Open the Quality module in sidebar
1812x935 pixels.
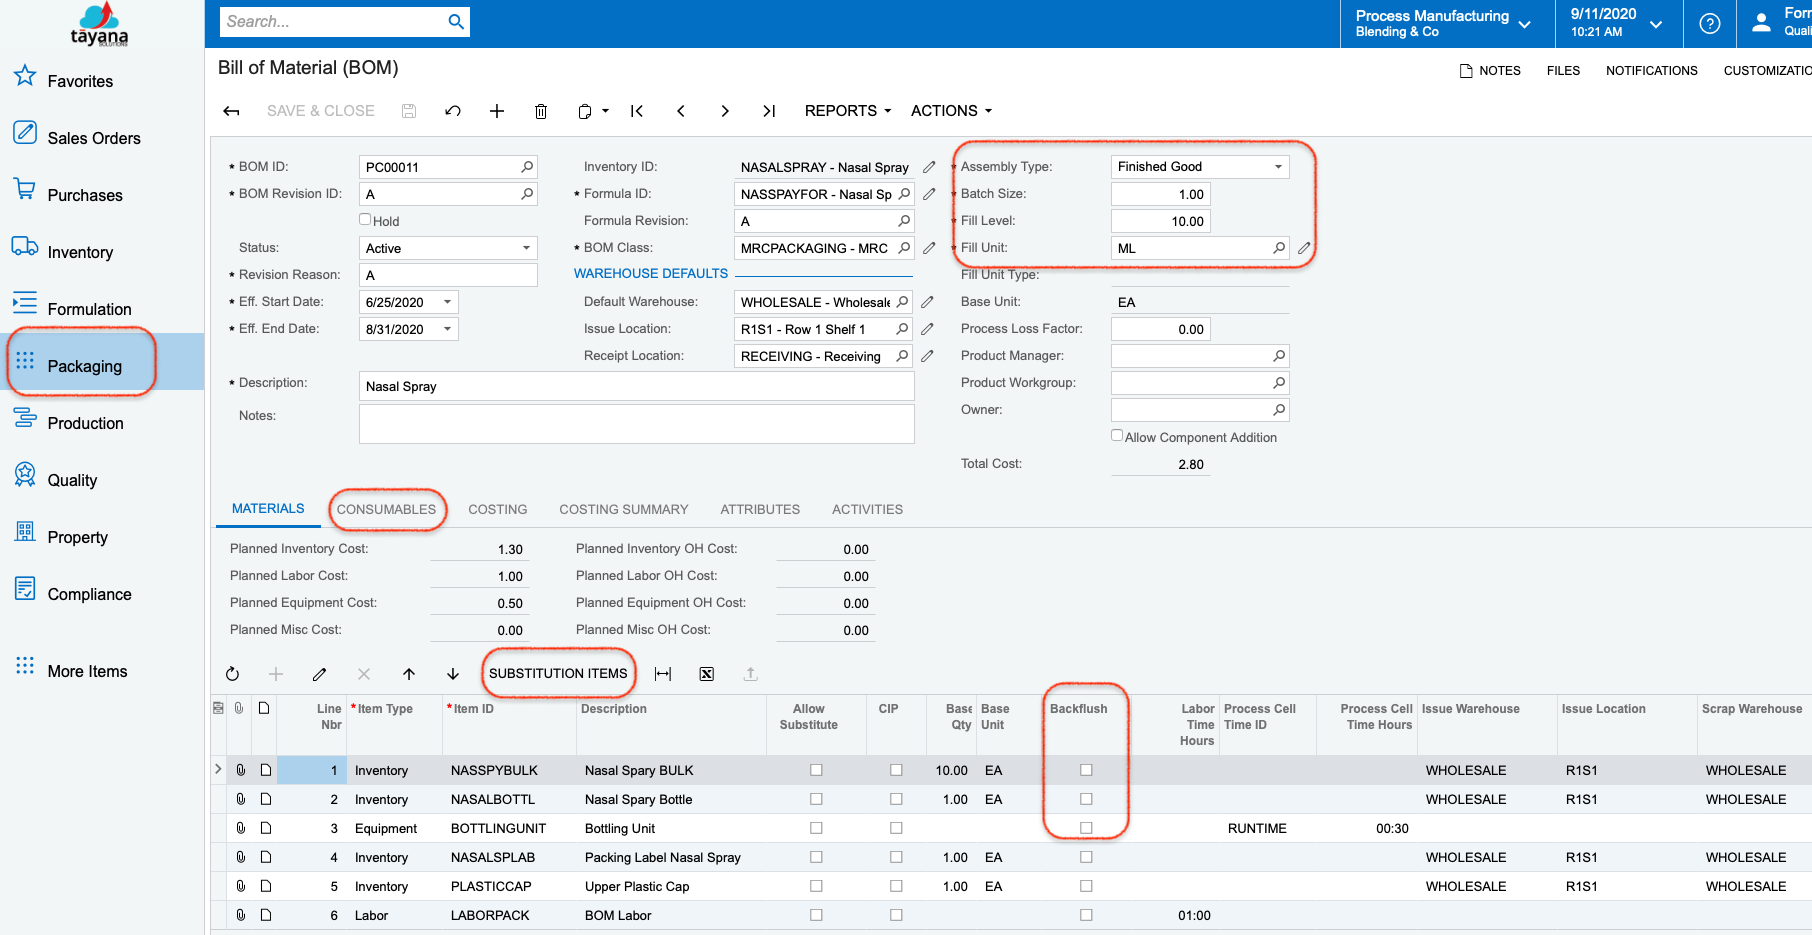point(71,479)
